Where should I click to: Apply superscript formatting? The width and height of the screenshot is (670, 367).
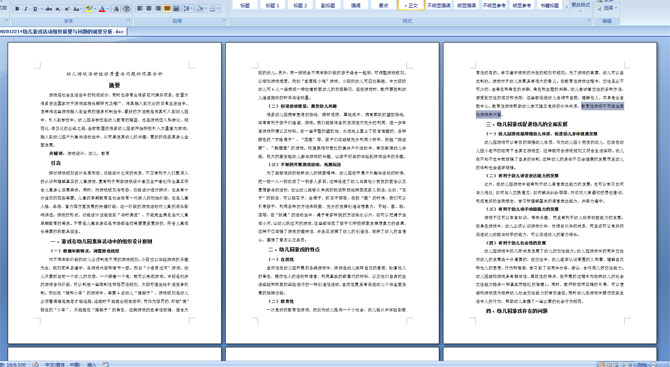[x=67, y=9]
